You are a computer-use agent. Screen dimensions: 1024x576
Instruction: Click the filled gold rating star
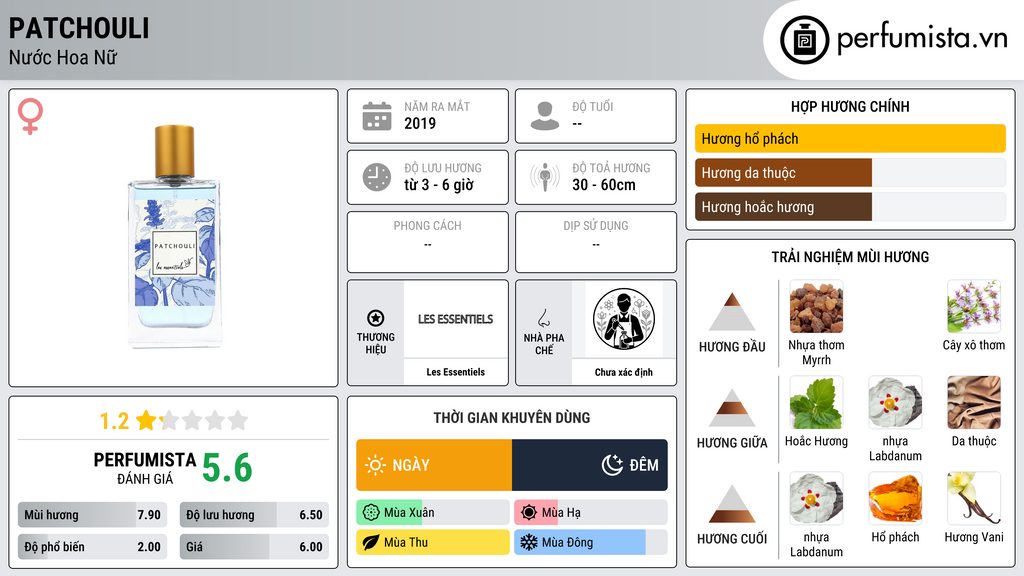(146, 420)
